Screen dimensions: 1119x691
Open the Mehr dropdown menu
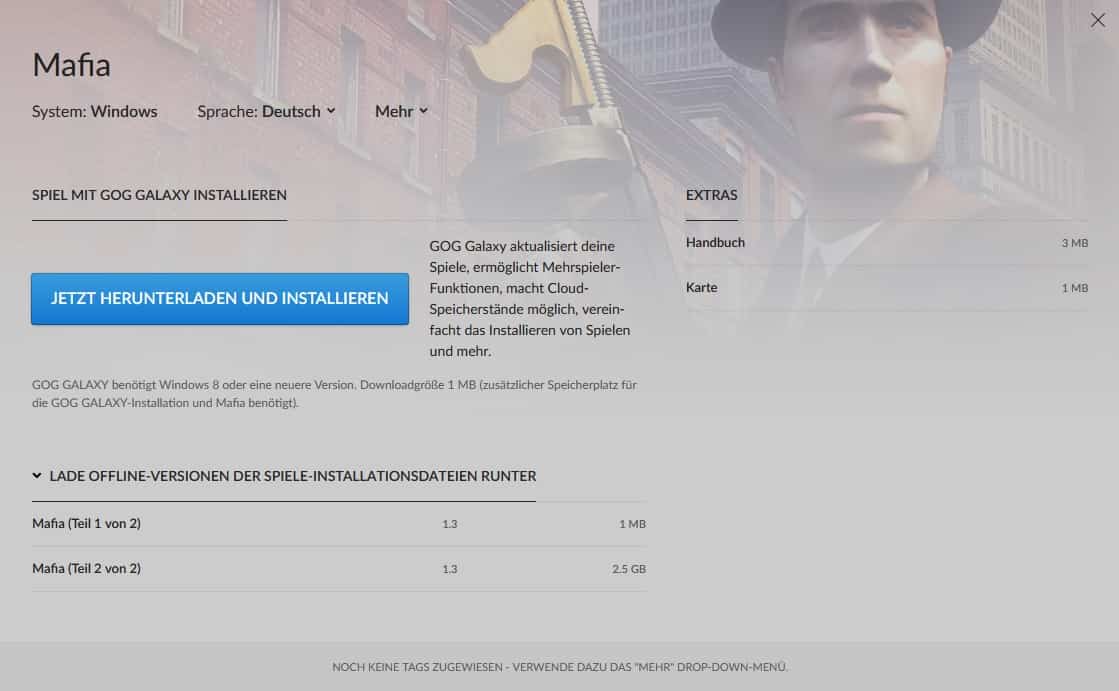[x=401, y=111]
